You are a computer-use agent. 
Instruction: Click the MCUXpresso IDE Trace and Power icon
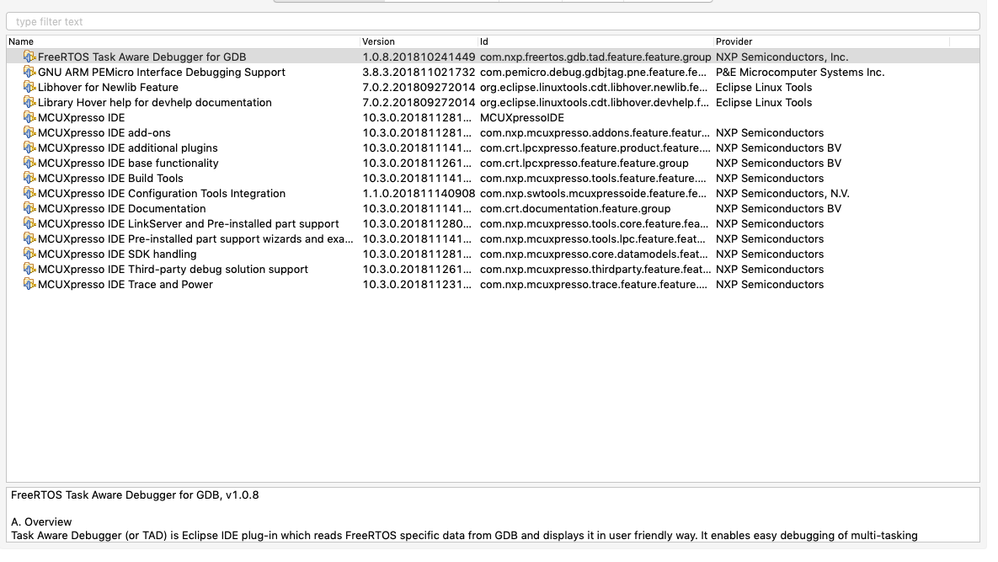29,285
